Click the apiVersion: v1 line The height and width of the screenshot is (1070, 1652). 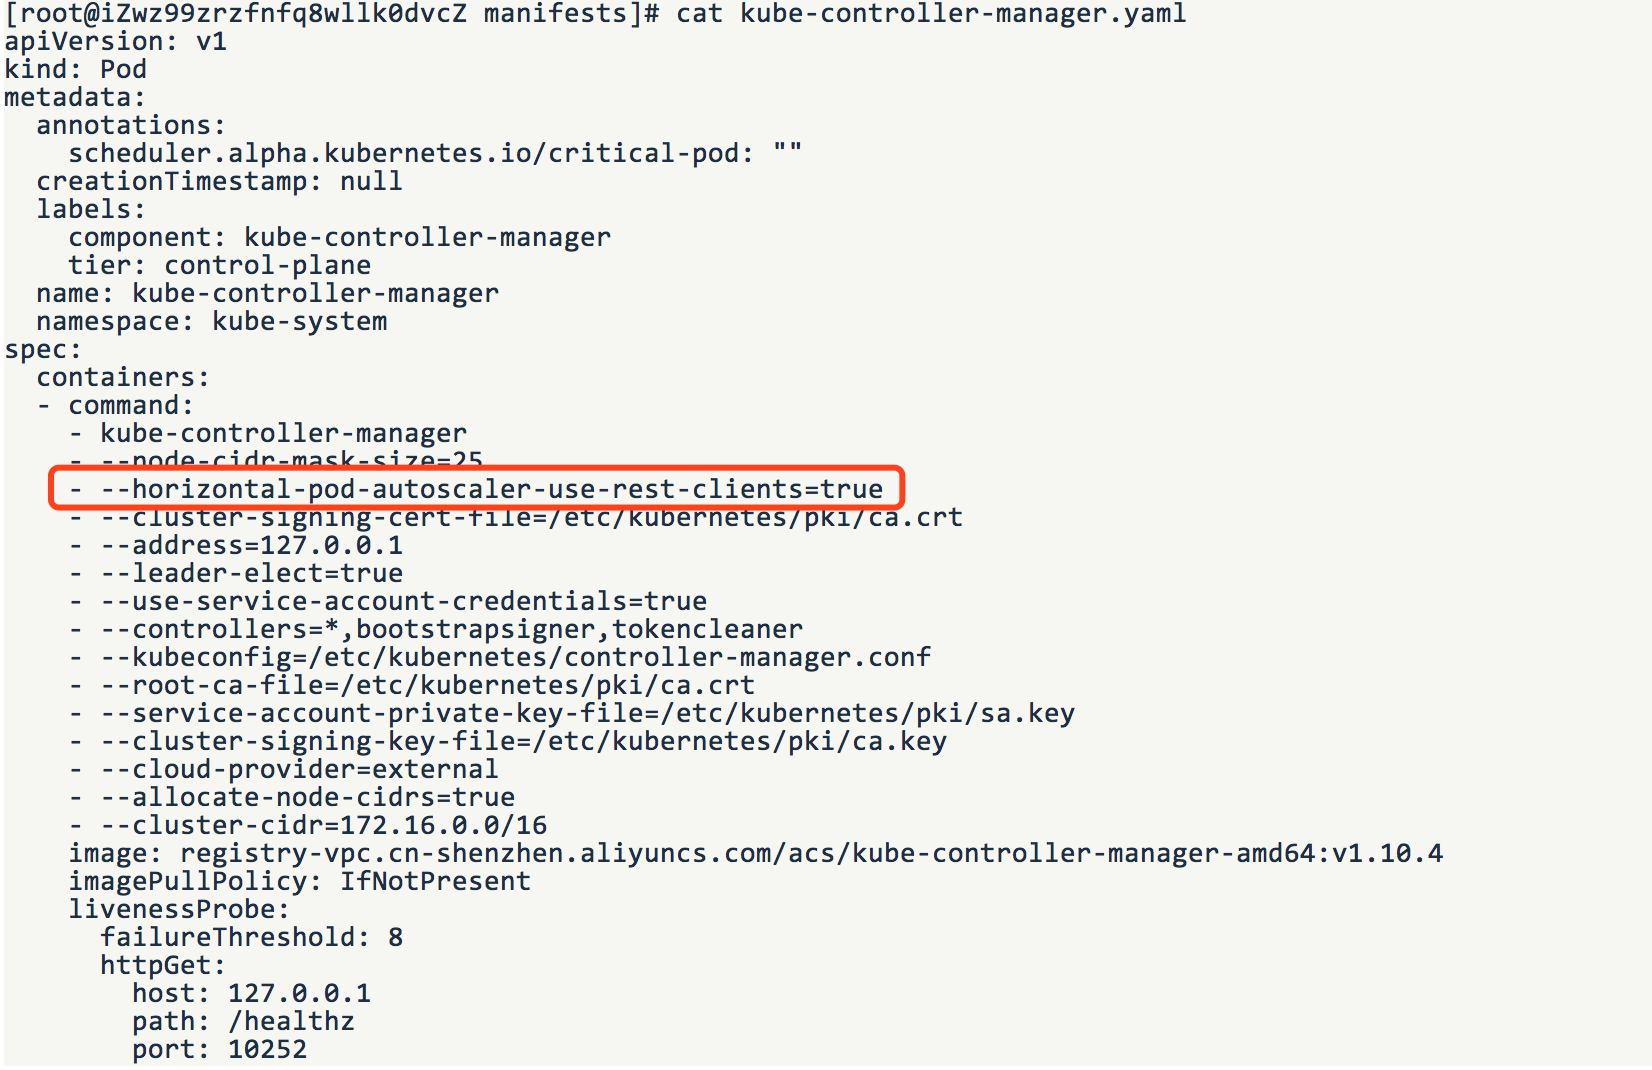116,42
